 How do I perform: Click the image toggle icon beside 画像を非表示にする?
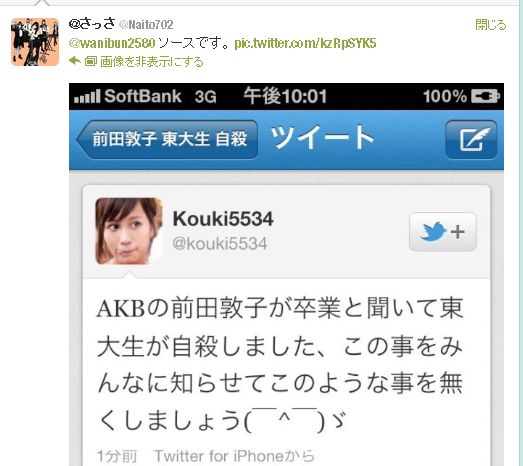coord(90,61)
